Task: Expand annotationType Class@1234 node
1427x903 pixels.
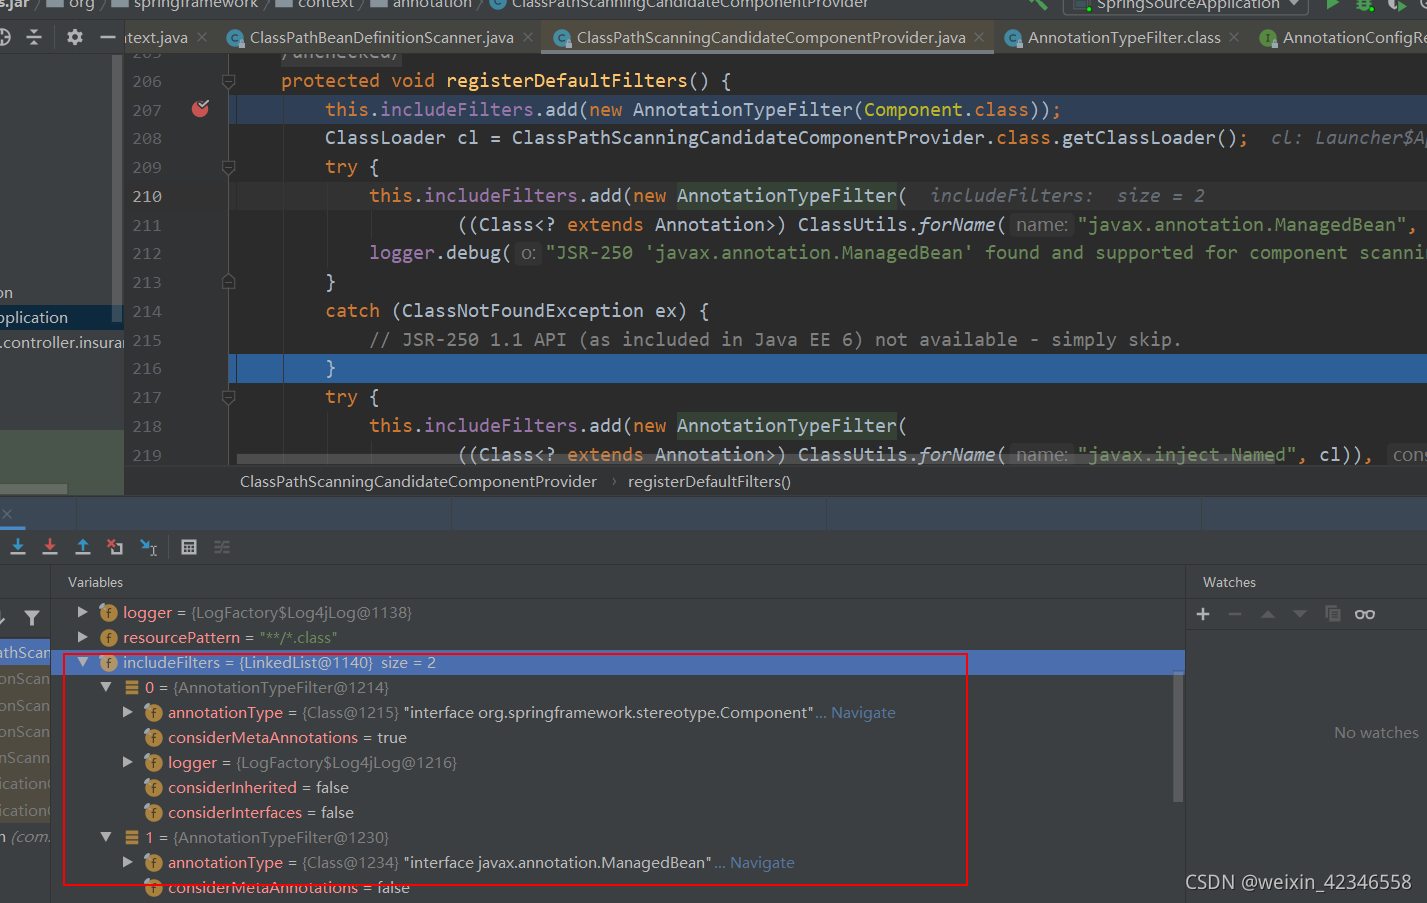Action: [x=128, y=861]
